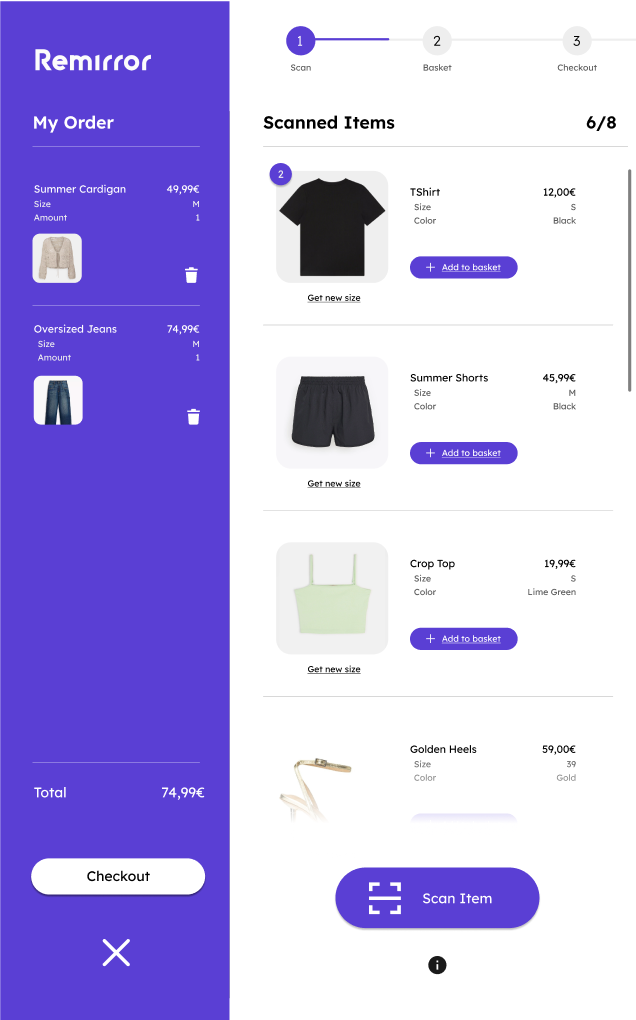Screen dimensions: 636x1020
Task: Go to step 1 Scan
Action: (x=300, y=41)
